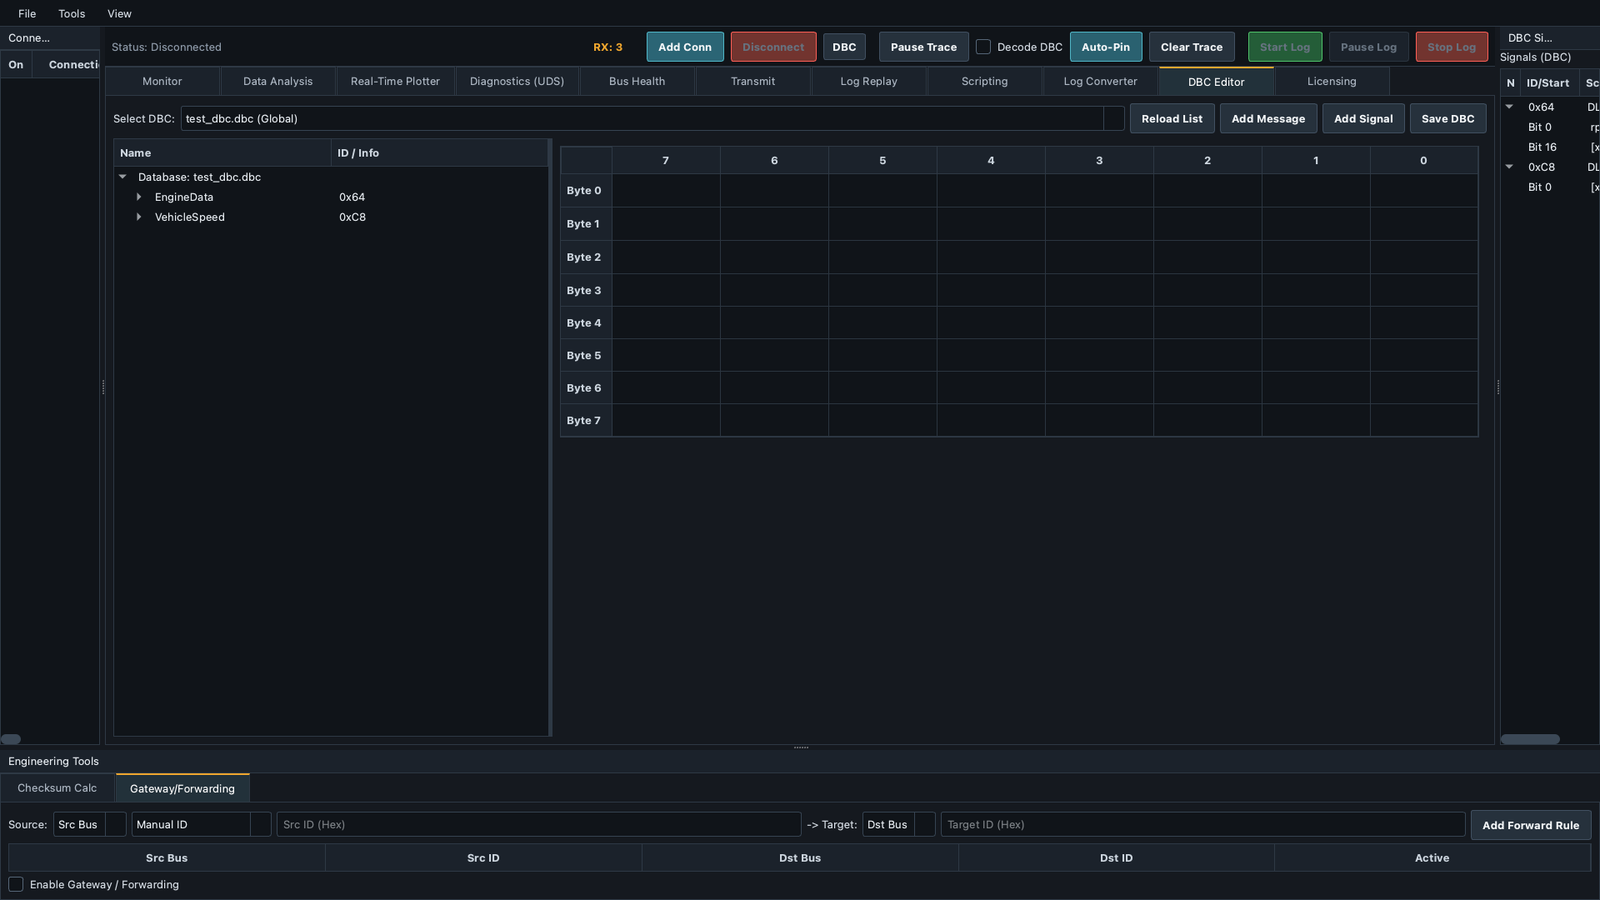Click the On column header in Connections
Viewport: 1600px width, 900px height.
[16, 65]
